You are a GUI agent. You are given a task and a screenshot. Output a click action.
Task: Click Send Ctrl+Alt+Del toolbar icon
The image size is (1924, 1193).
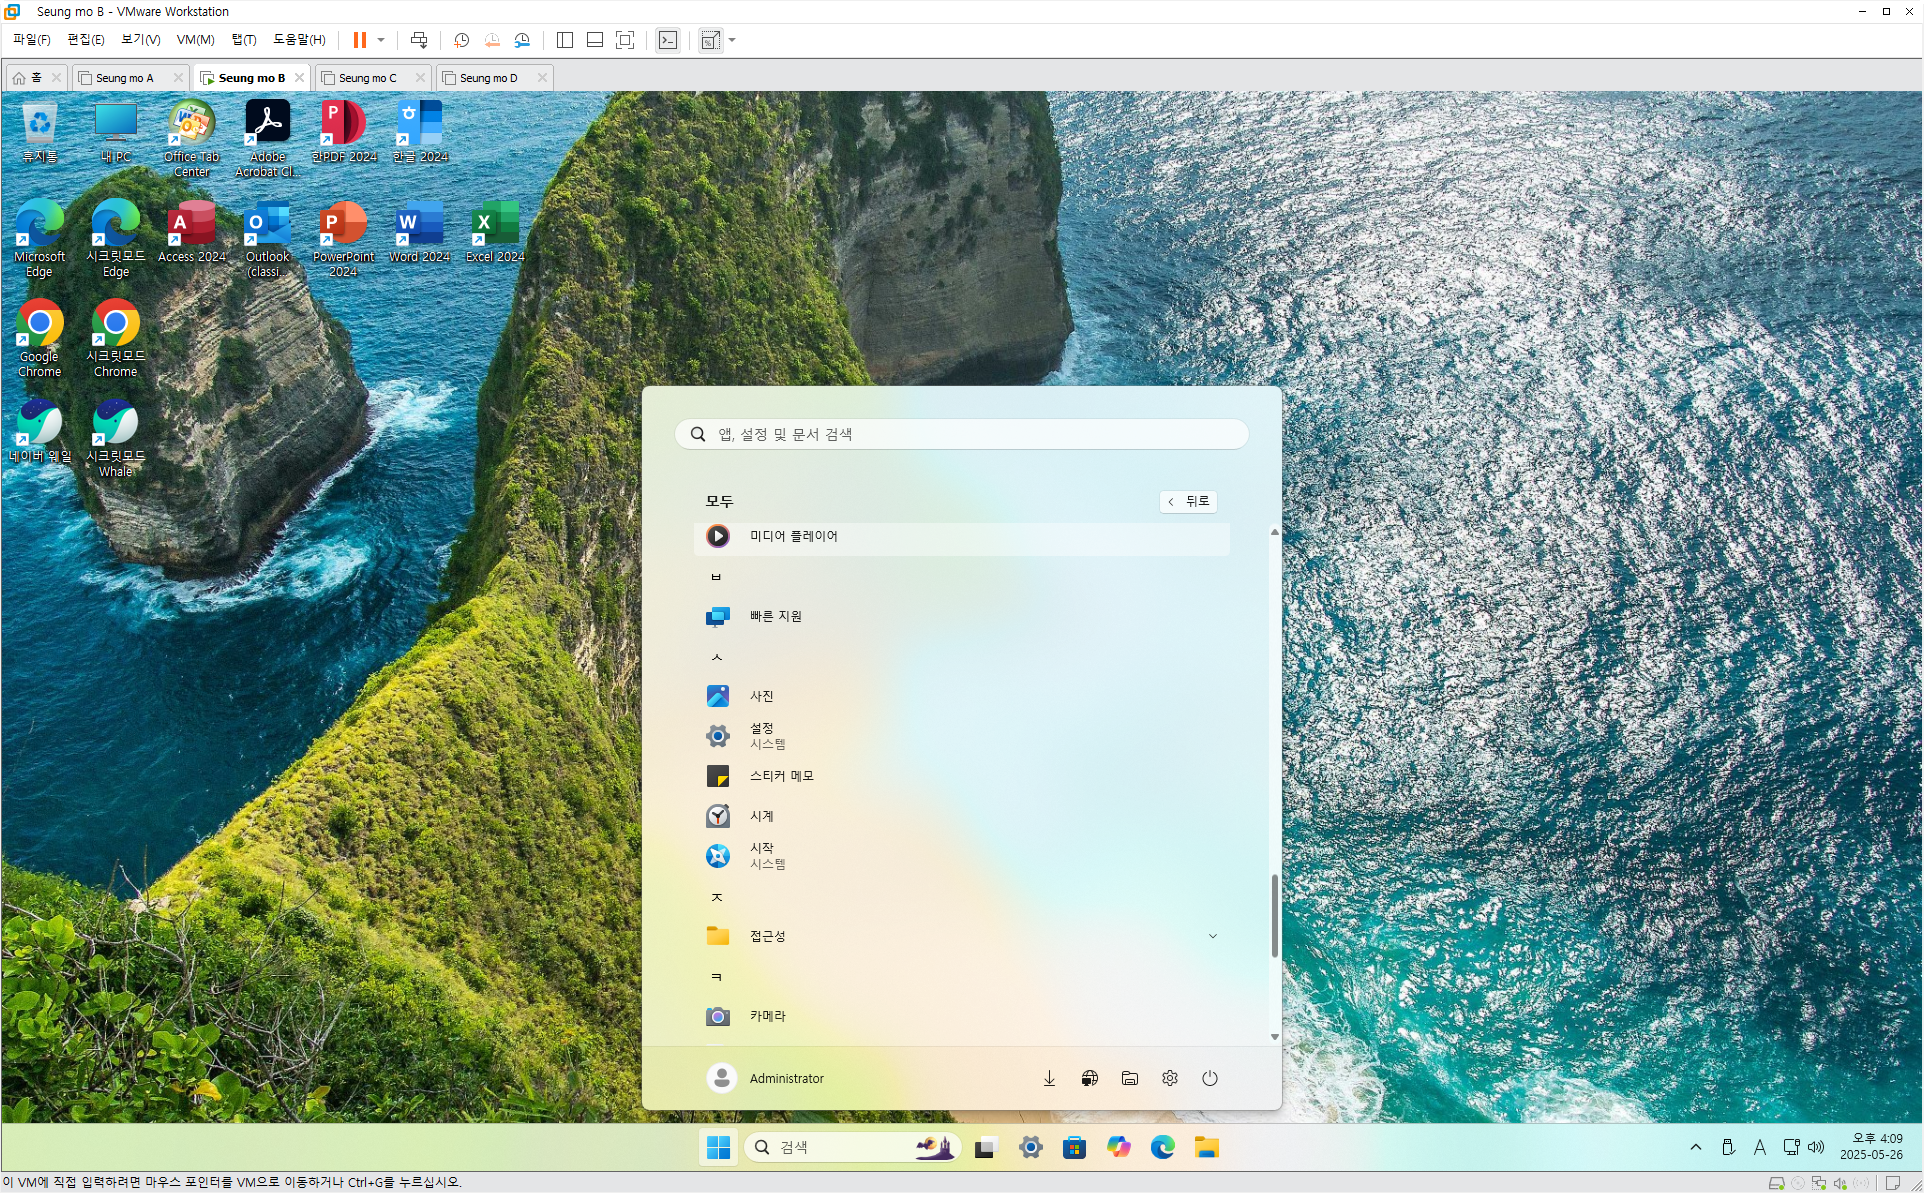coord(419,40)
